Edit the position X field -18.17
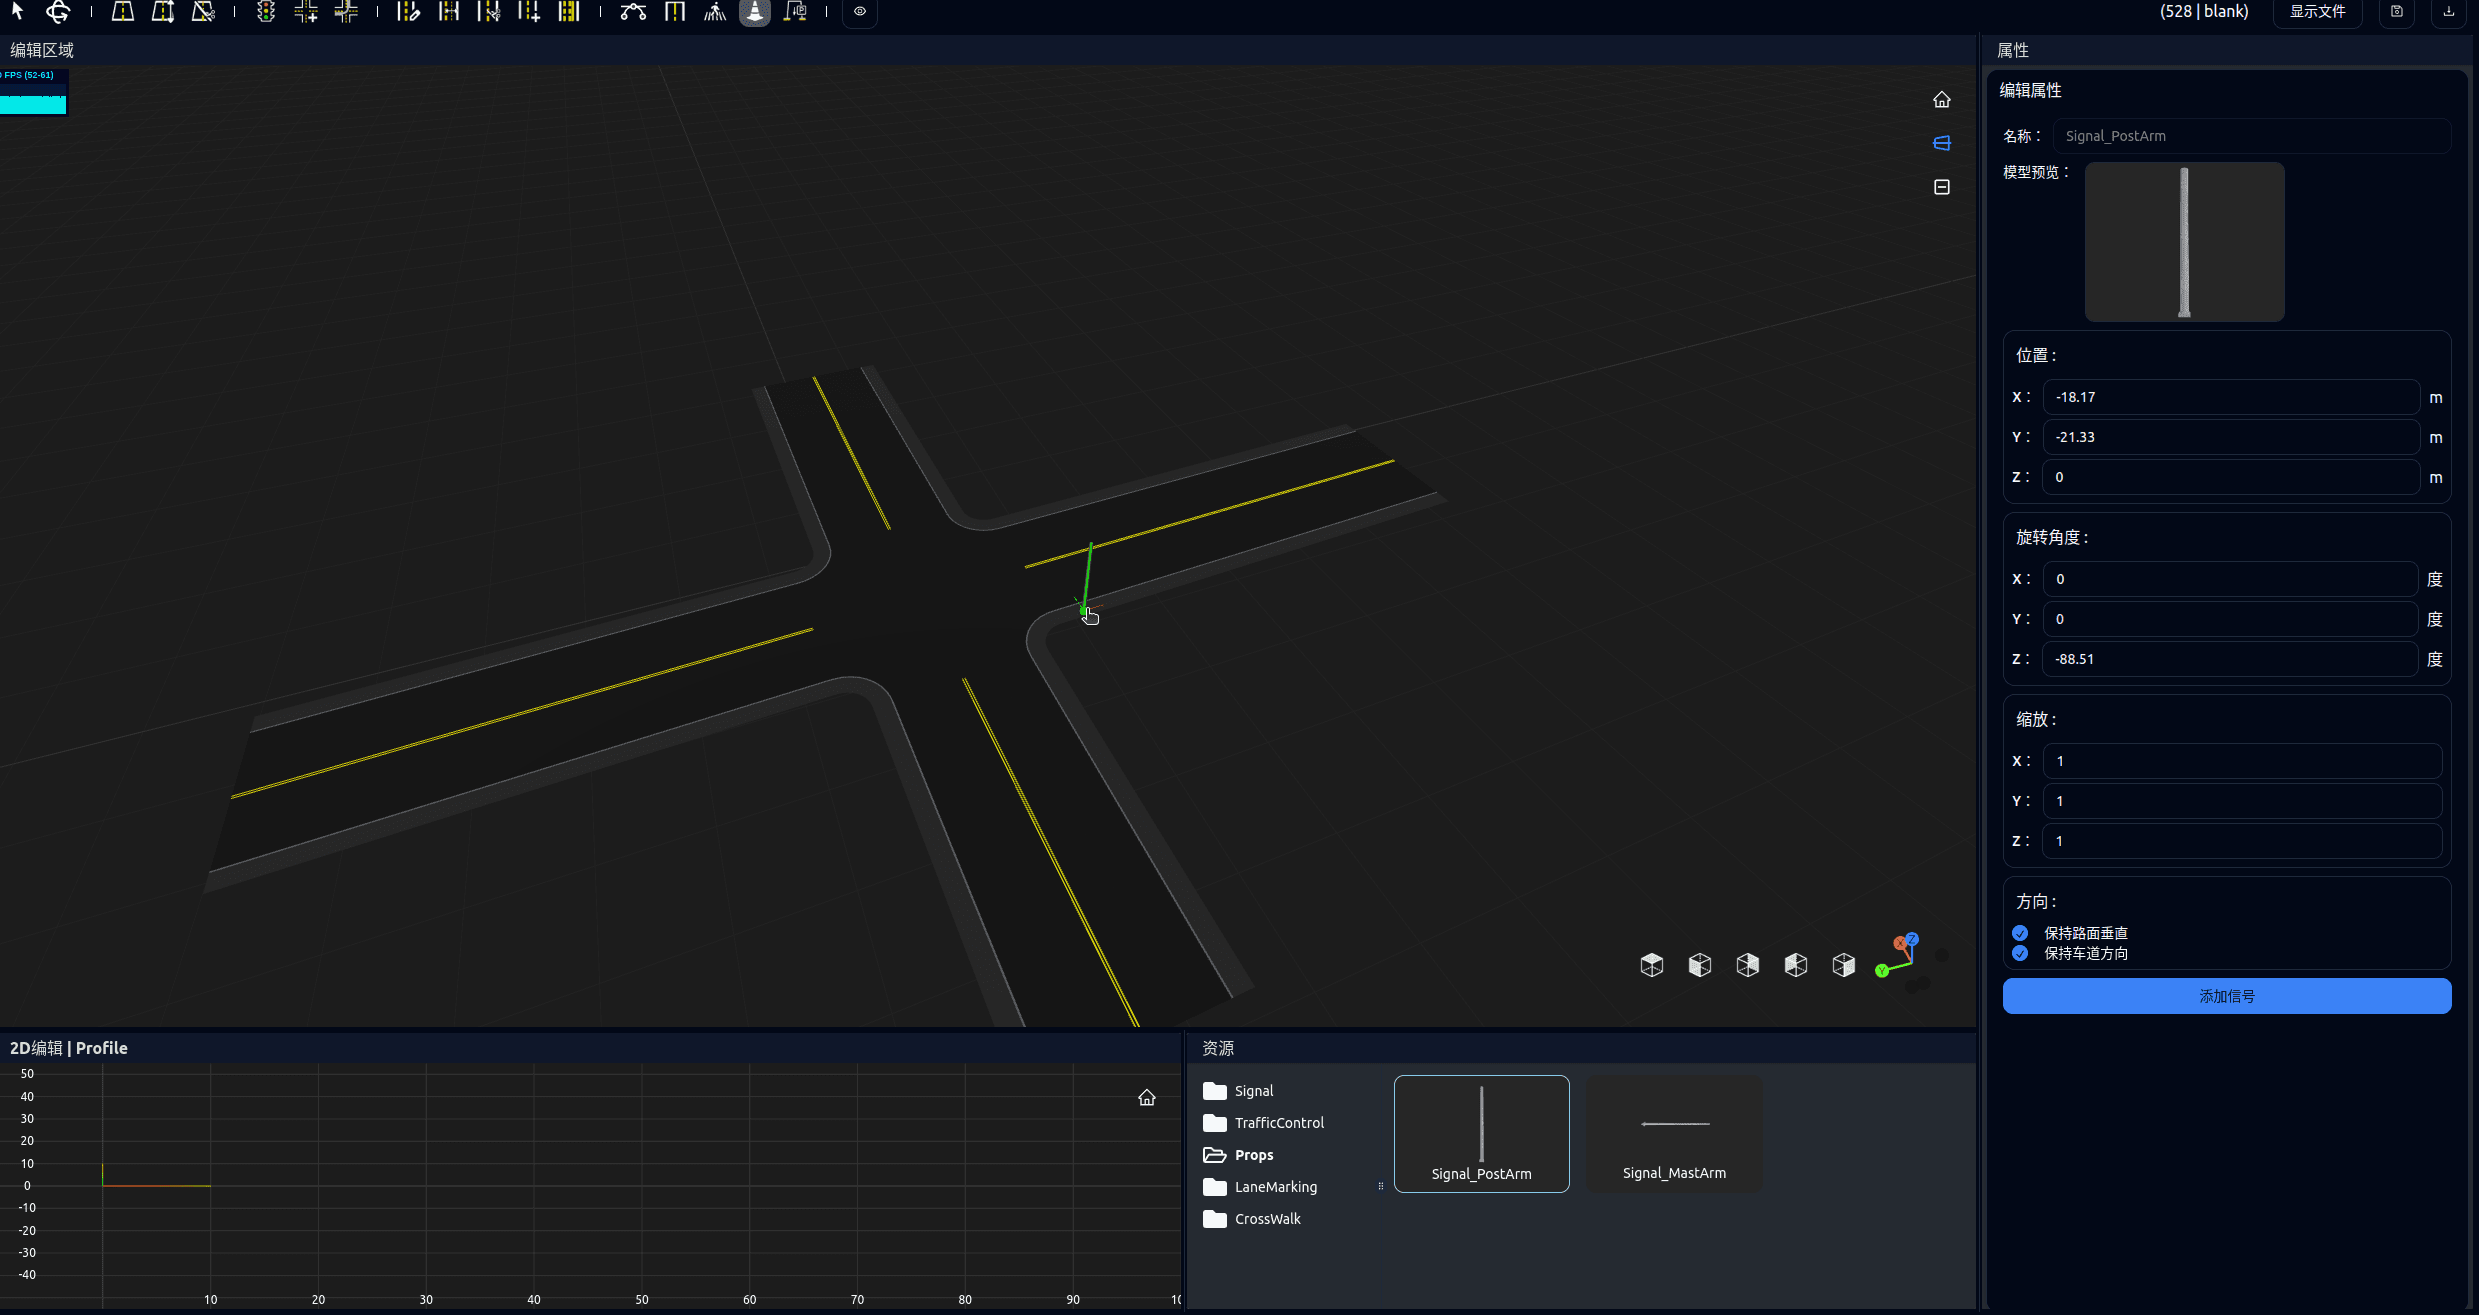The width and height of the screenshot is (2479, 1315). tap(2231, 397)
